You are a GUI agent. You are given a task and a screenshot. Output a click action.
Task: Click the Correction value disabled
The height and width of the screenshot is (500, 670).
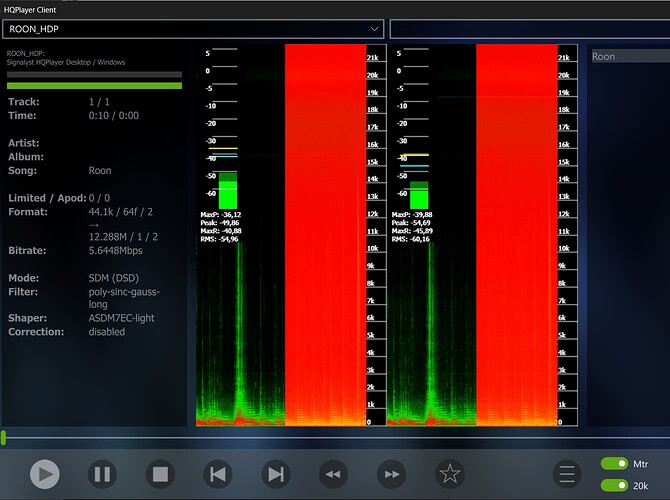pos(107,332)
